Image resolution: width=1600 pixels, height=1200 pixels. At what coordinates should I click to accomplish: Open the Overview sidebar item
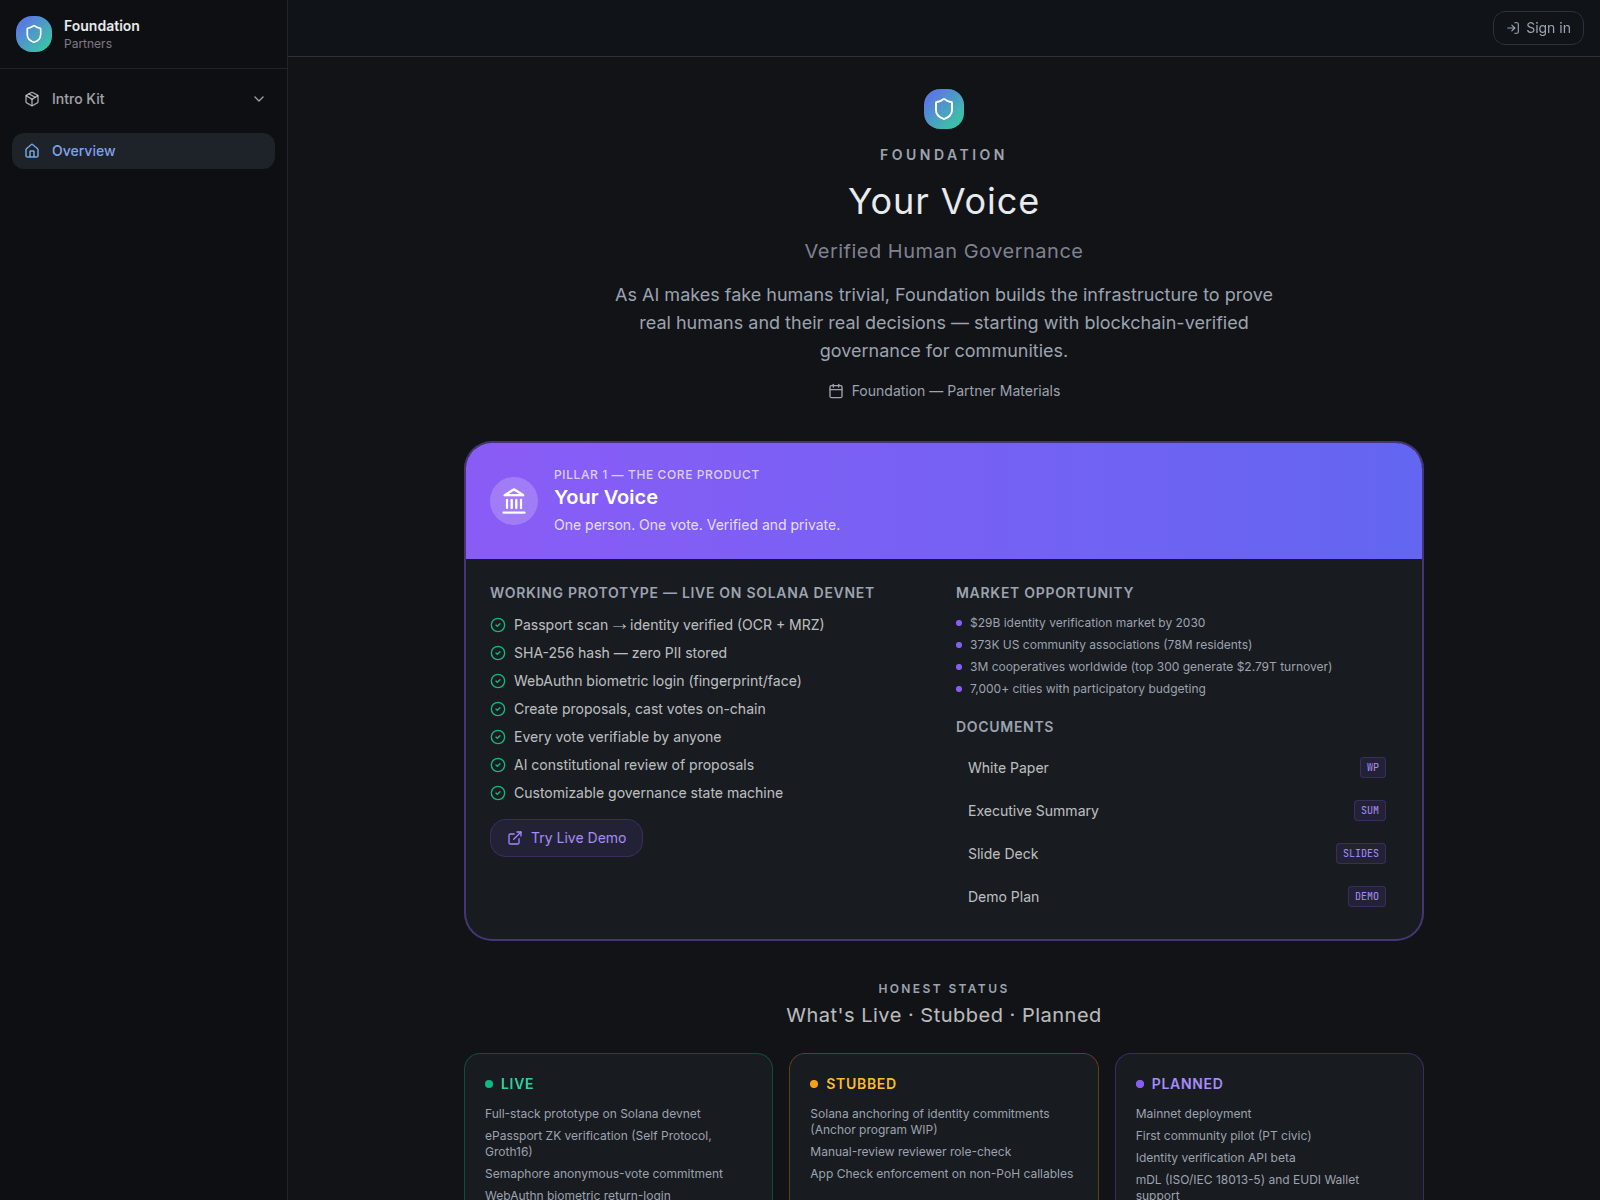[x=143, y=151]
